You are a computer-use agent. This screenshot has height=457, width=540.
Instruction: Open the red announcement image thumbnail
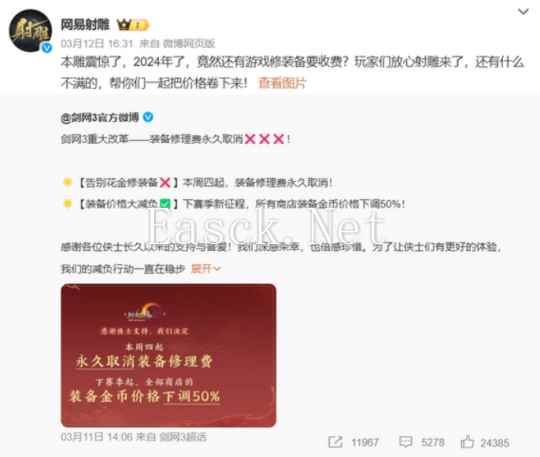(168, 355)
